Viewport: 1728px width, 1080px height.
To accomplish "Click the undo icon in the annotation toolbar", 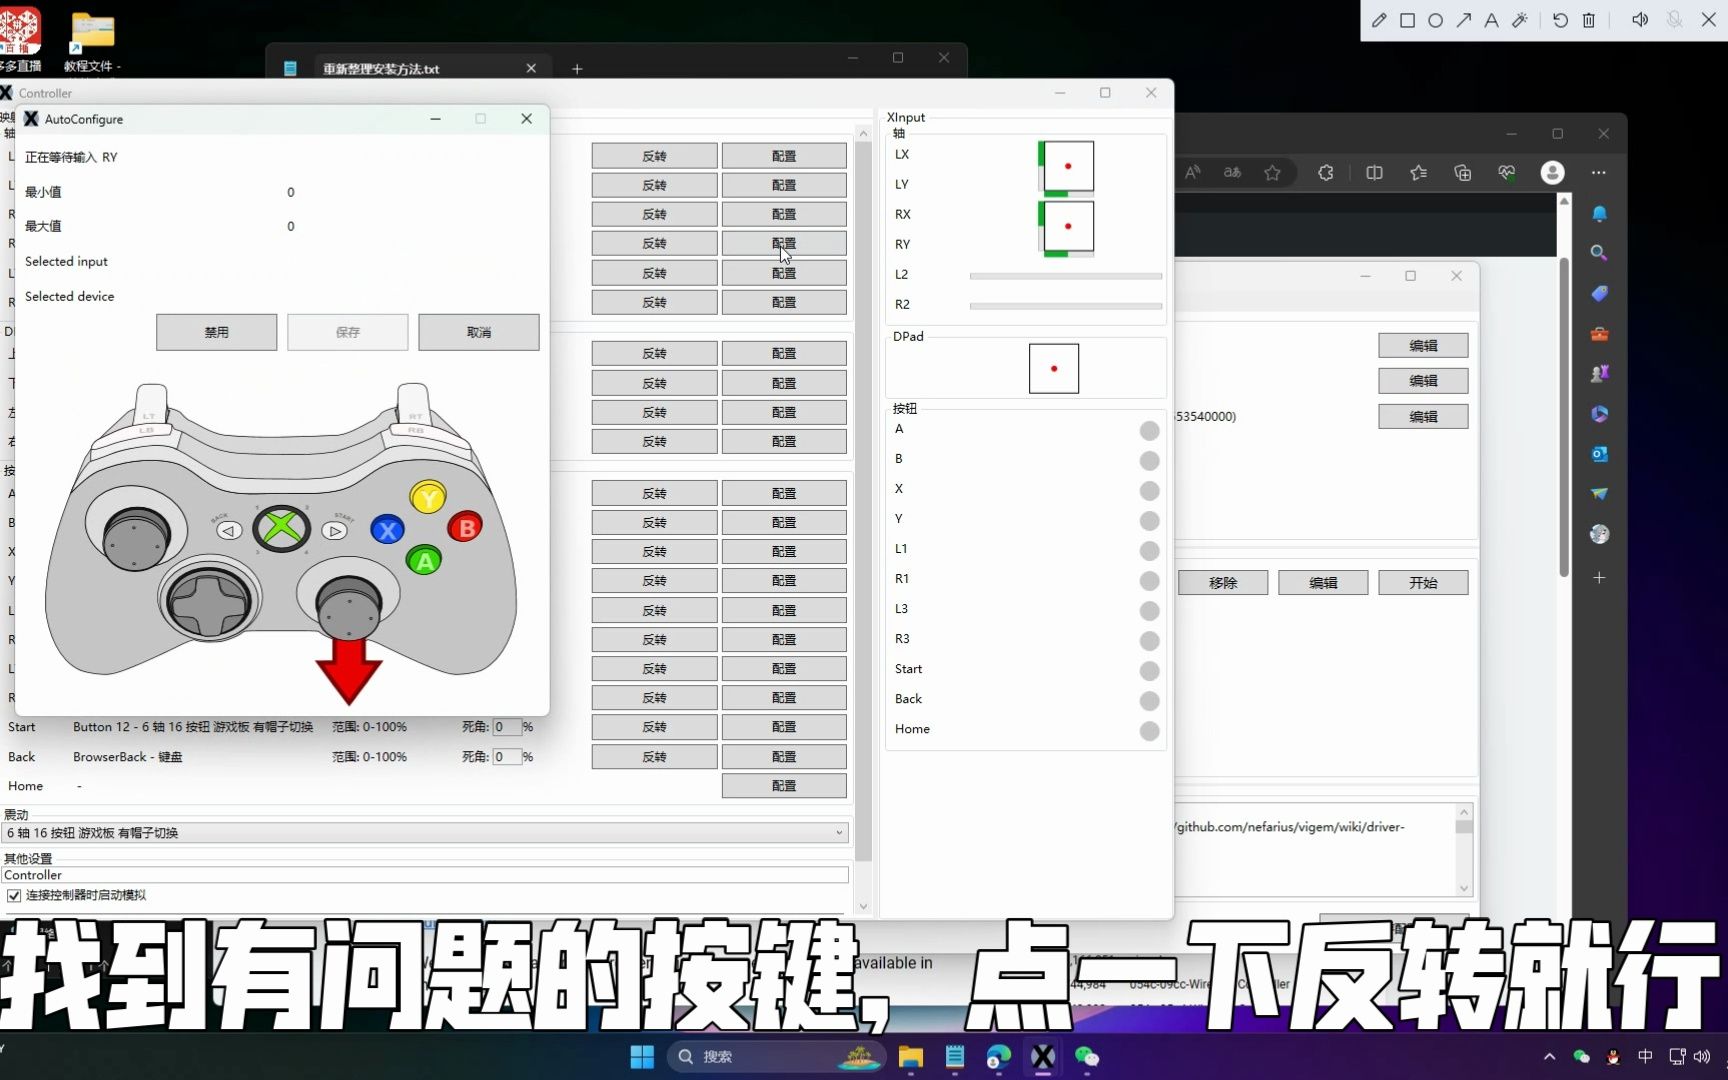I will click(x=1559, y=20).
